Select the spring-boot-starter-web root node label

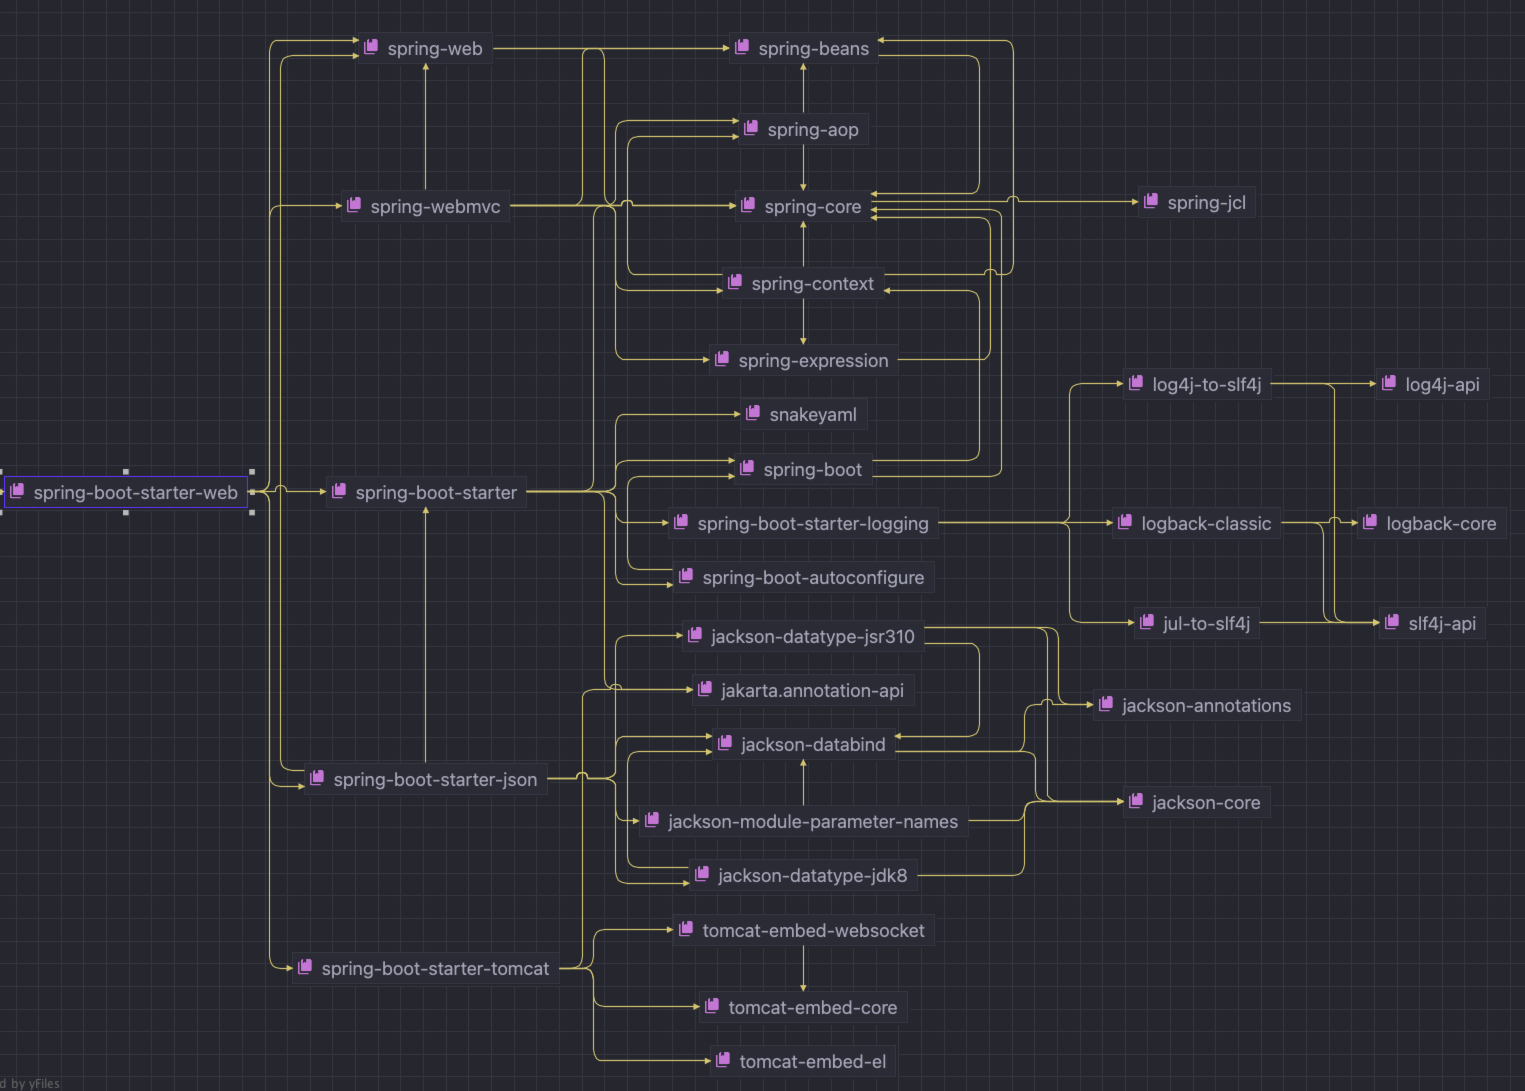136,493
